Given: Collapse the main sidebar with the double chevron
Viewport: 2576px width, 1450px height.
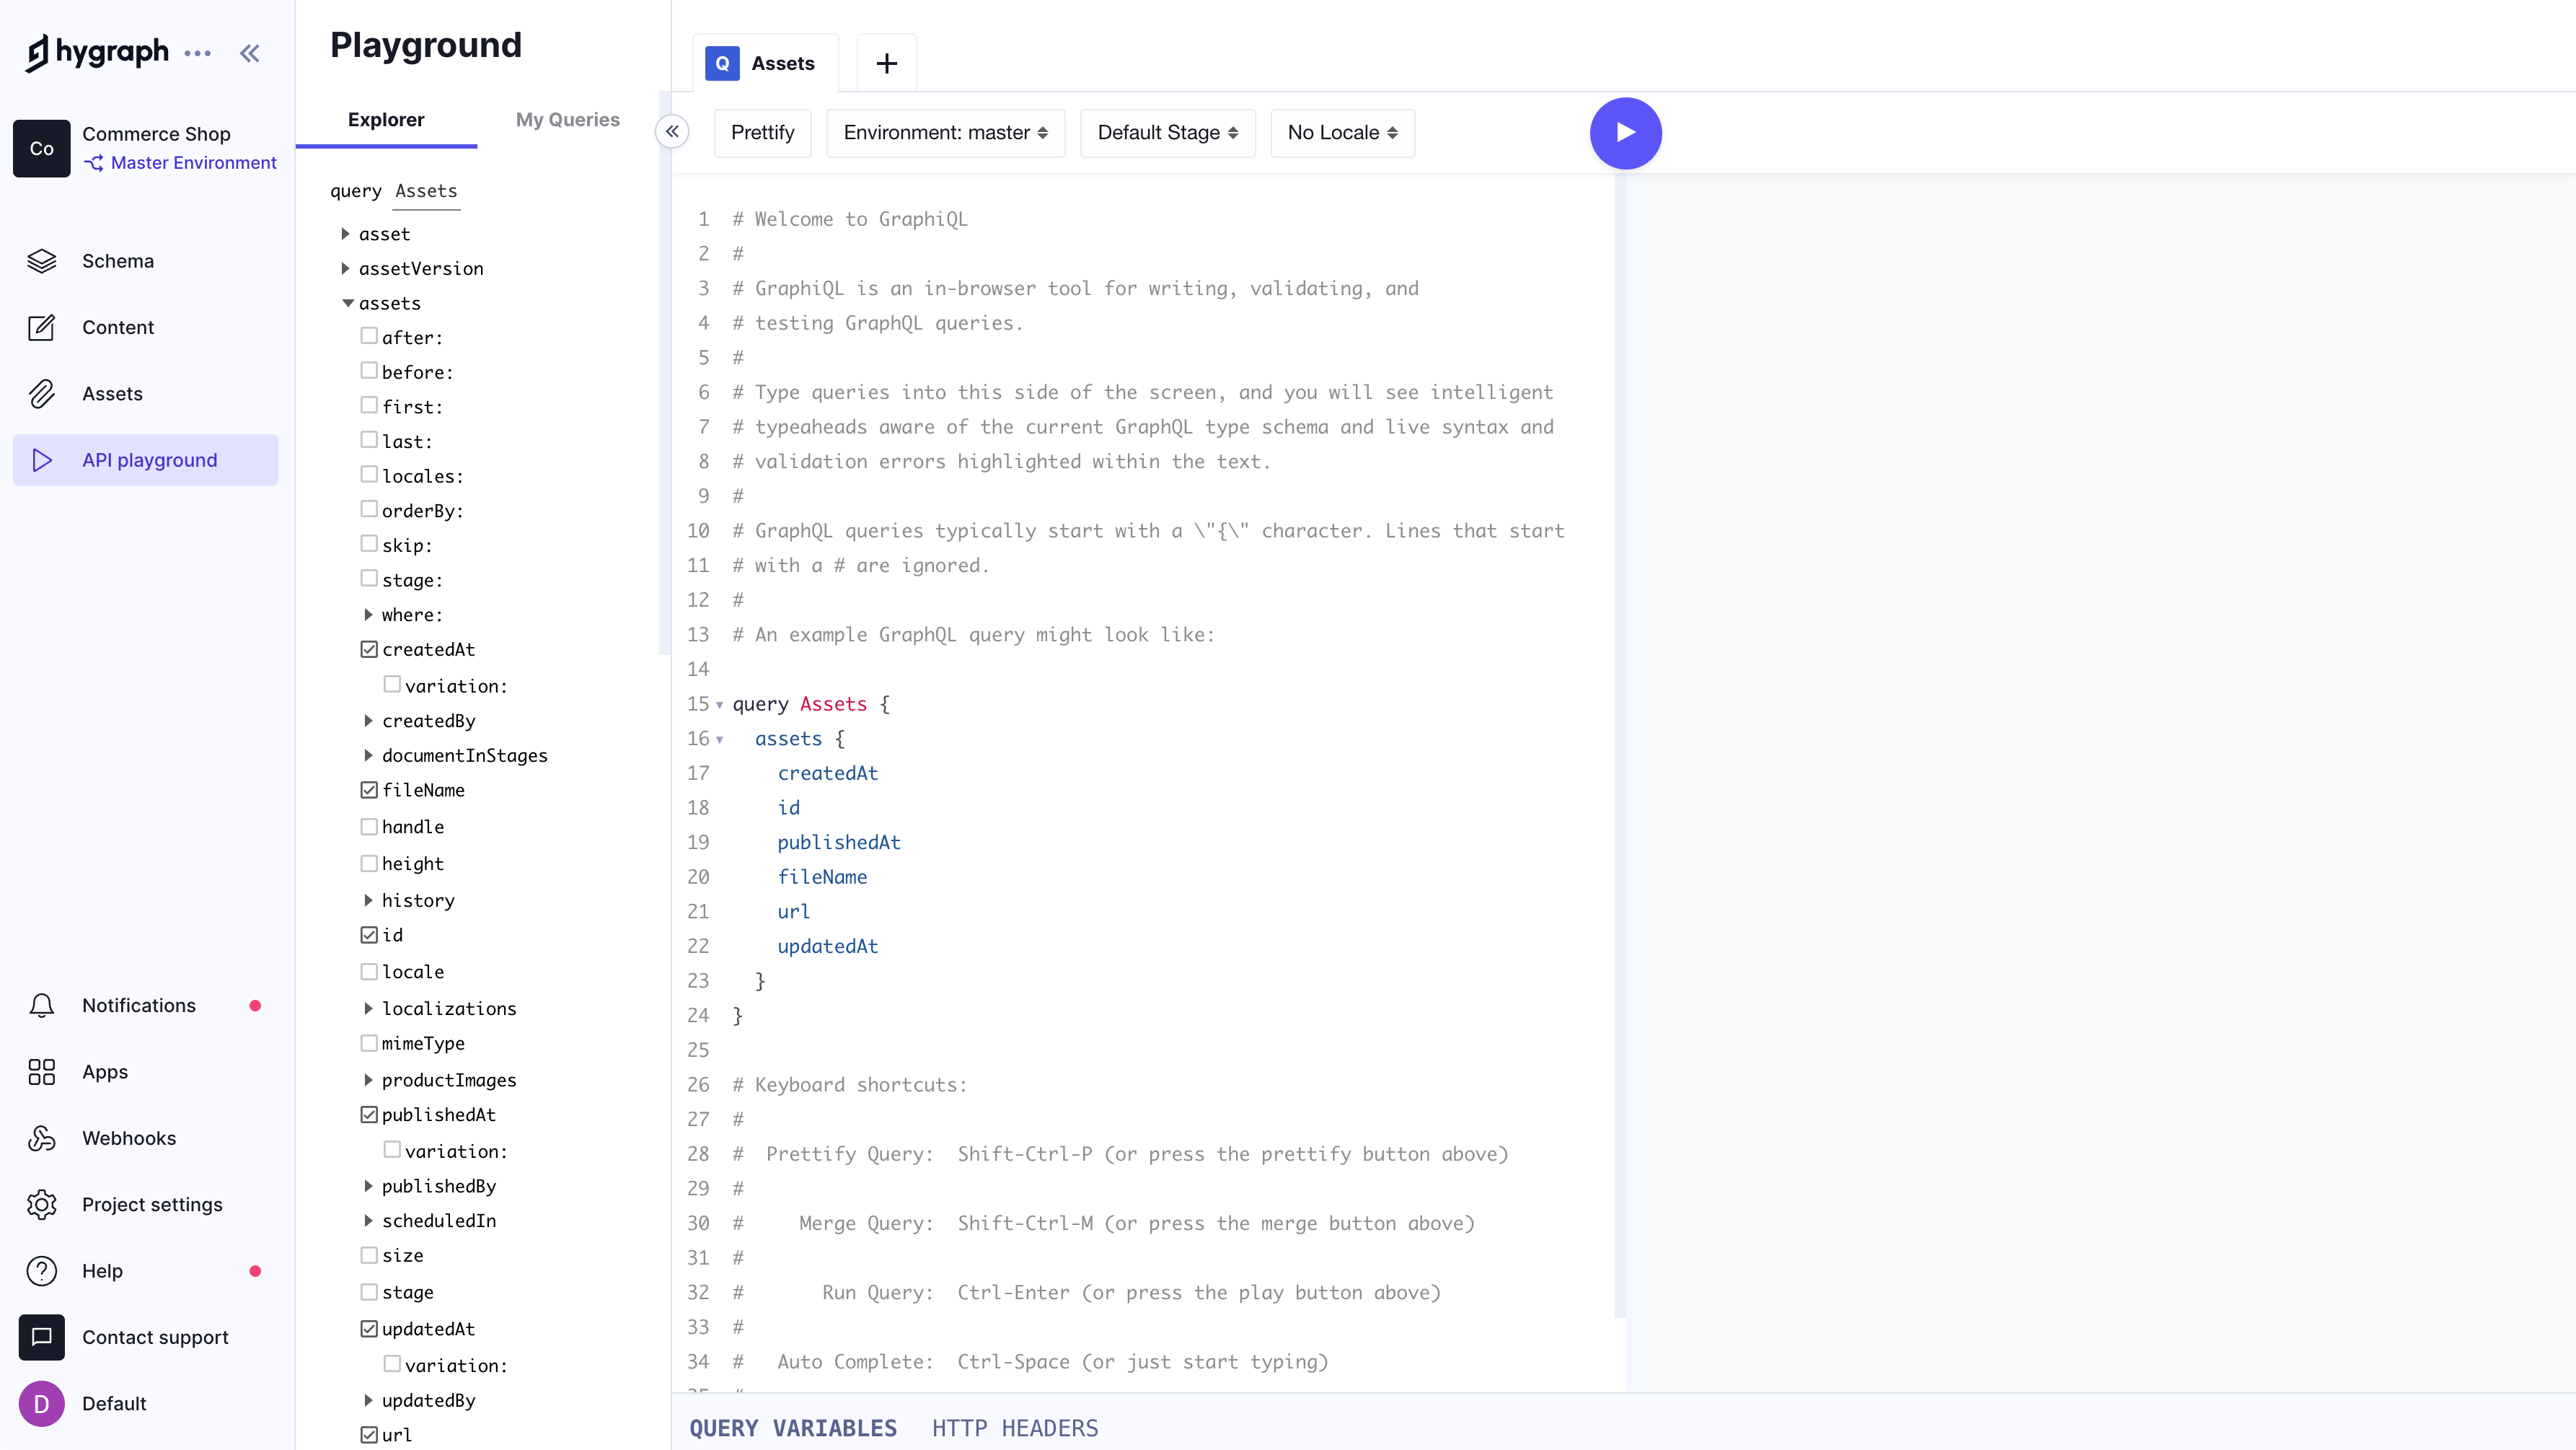Looking at the screenshot, I should coord(249,53).
